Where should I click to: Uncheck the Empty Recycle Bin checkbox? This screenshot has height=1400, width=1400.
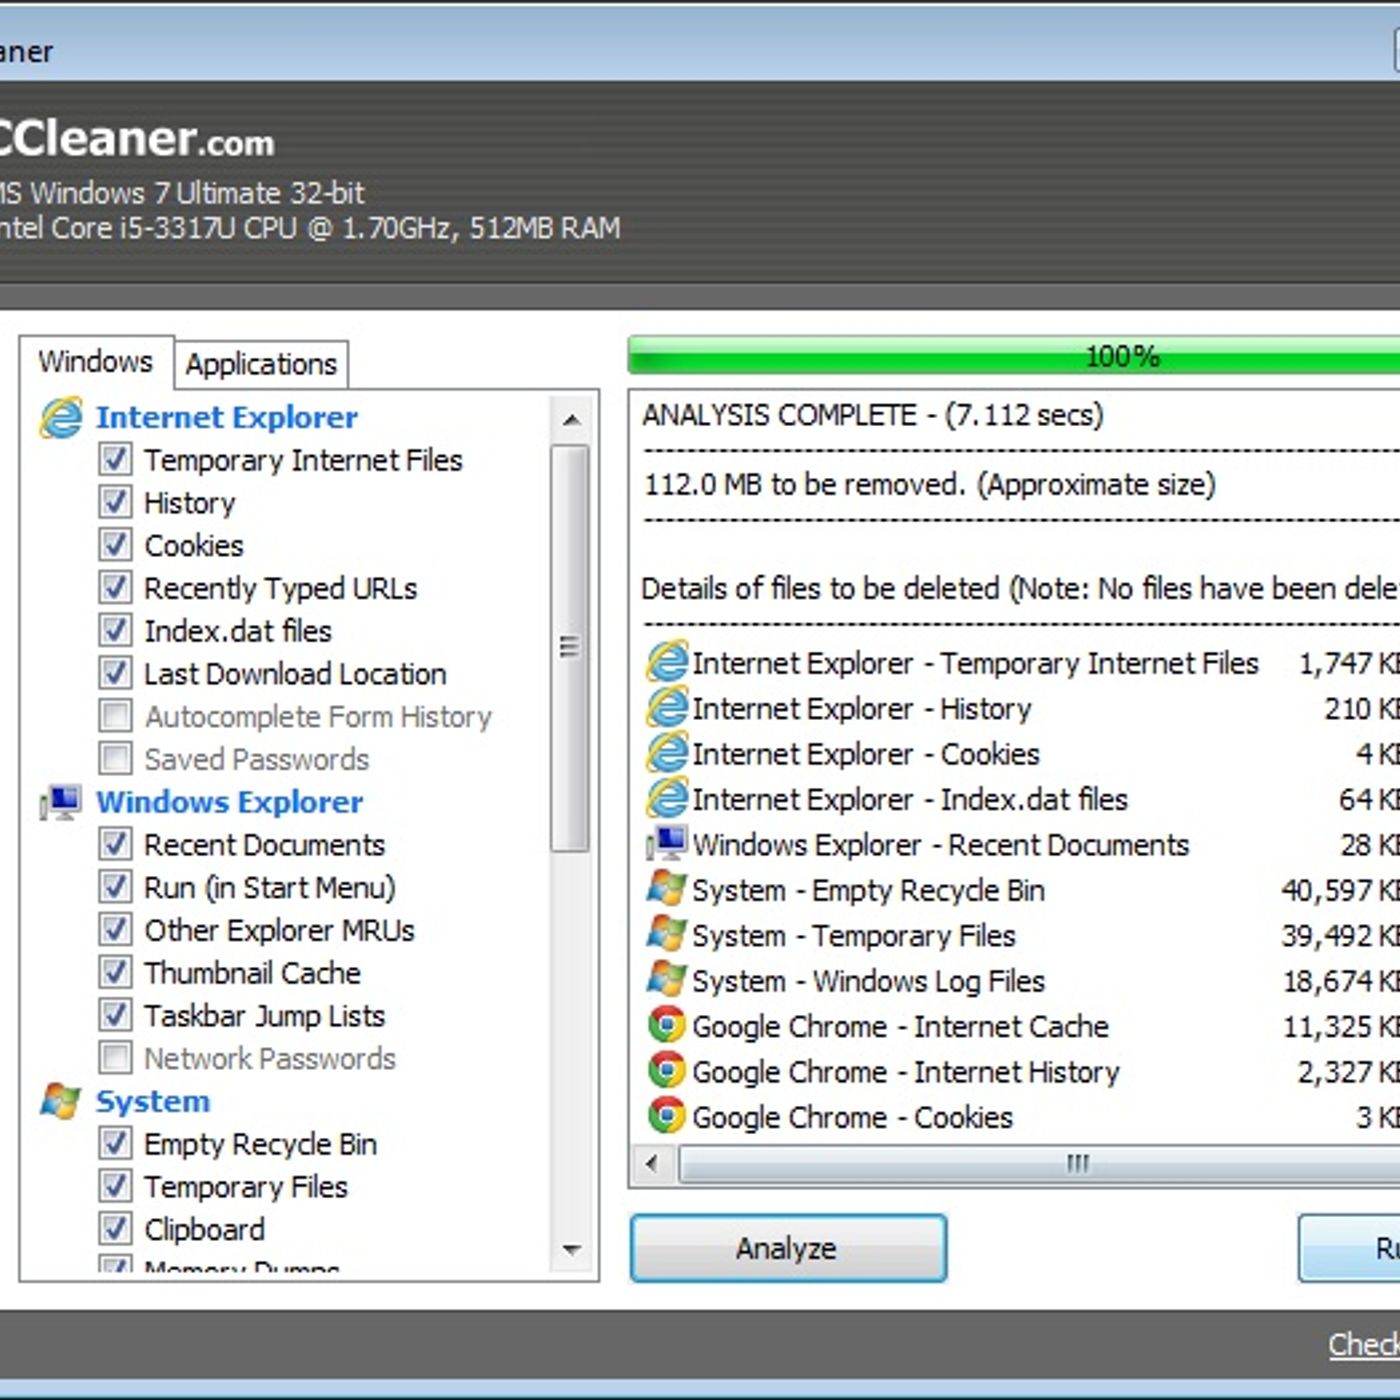pos(115,1143)
